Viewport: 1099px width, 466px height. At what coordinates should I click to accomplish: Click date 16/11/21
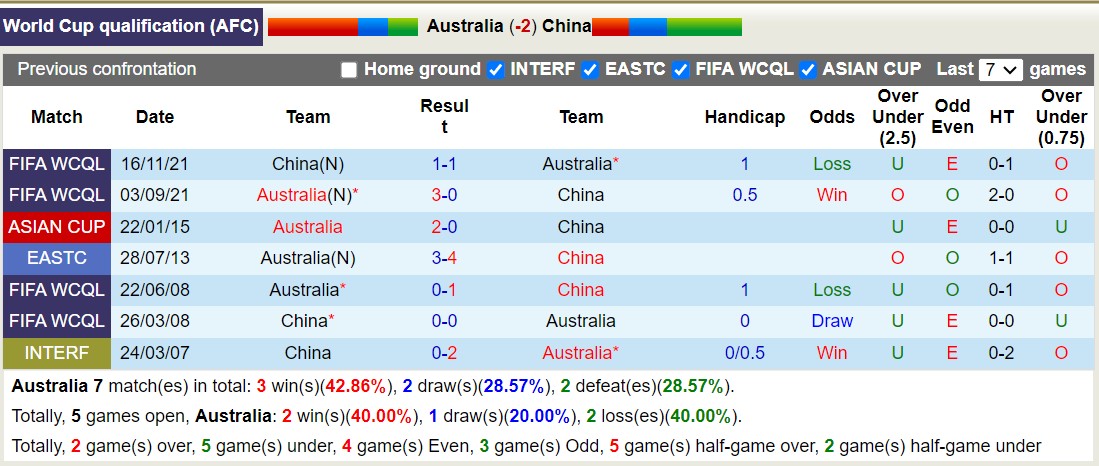[154, 165]
